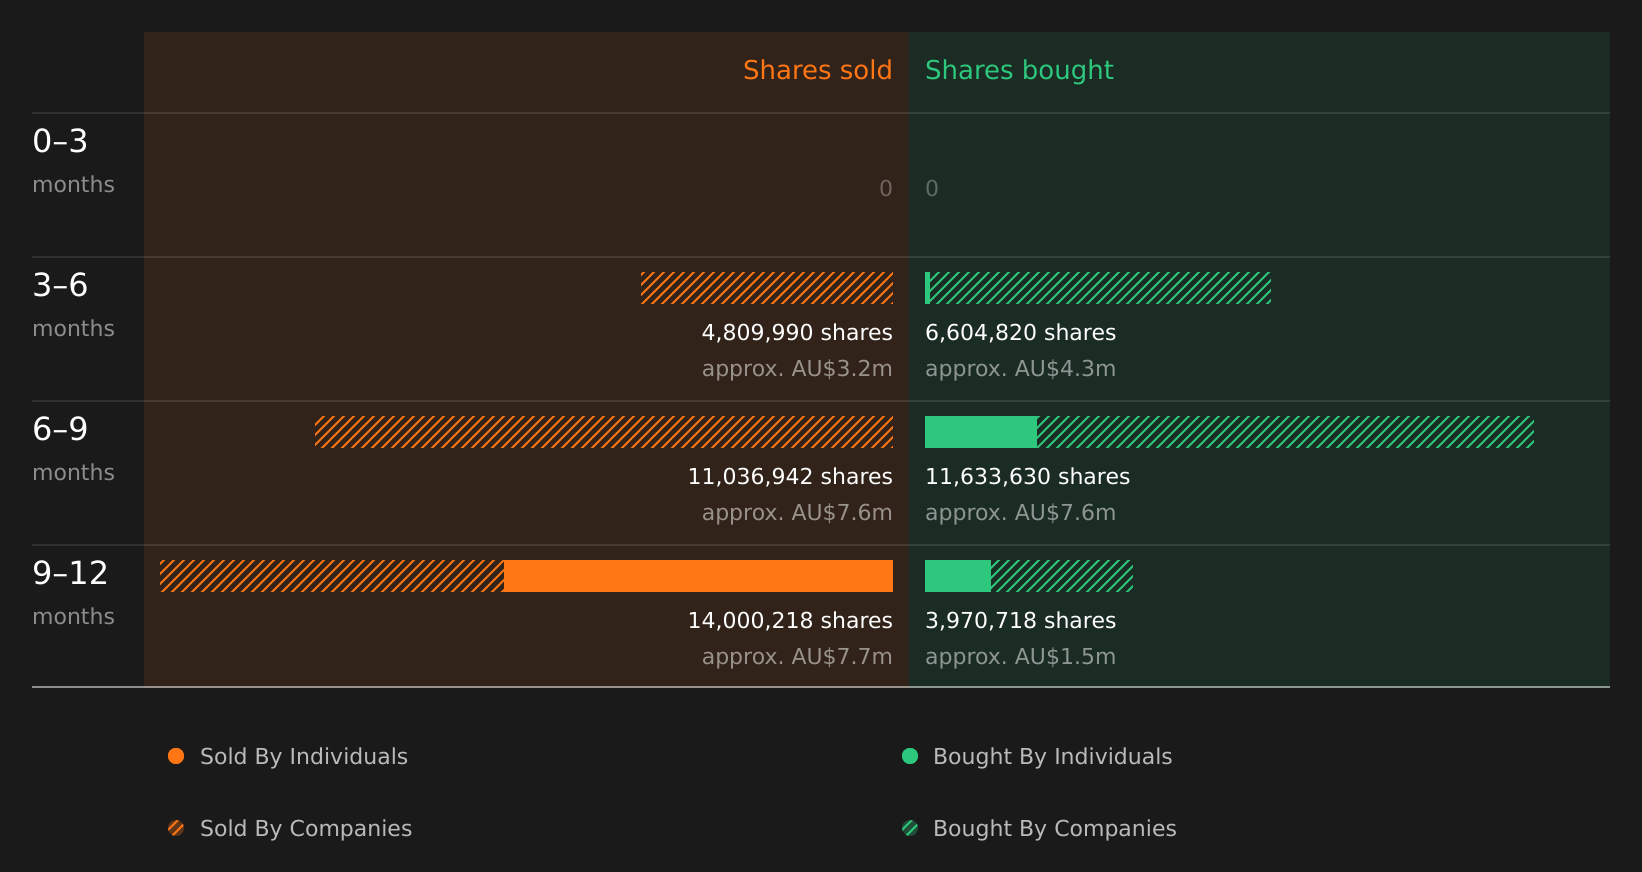Click the 3–6 months hatched orange sold bar
The height and width of the screenshot is (872, 1642).
(x=767, y=288)
